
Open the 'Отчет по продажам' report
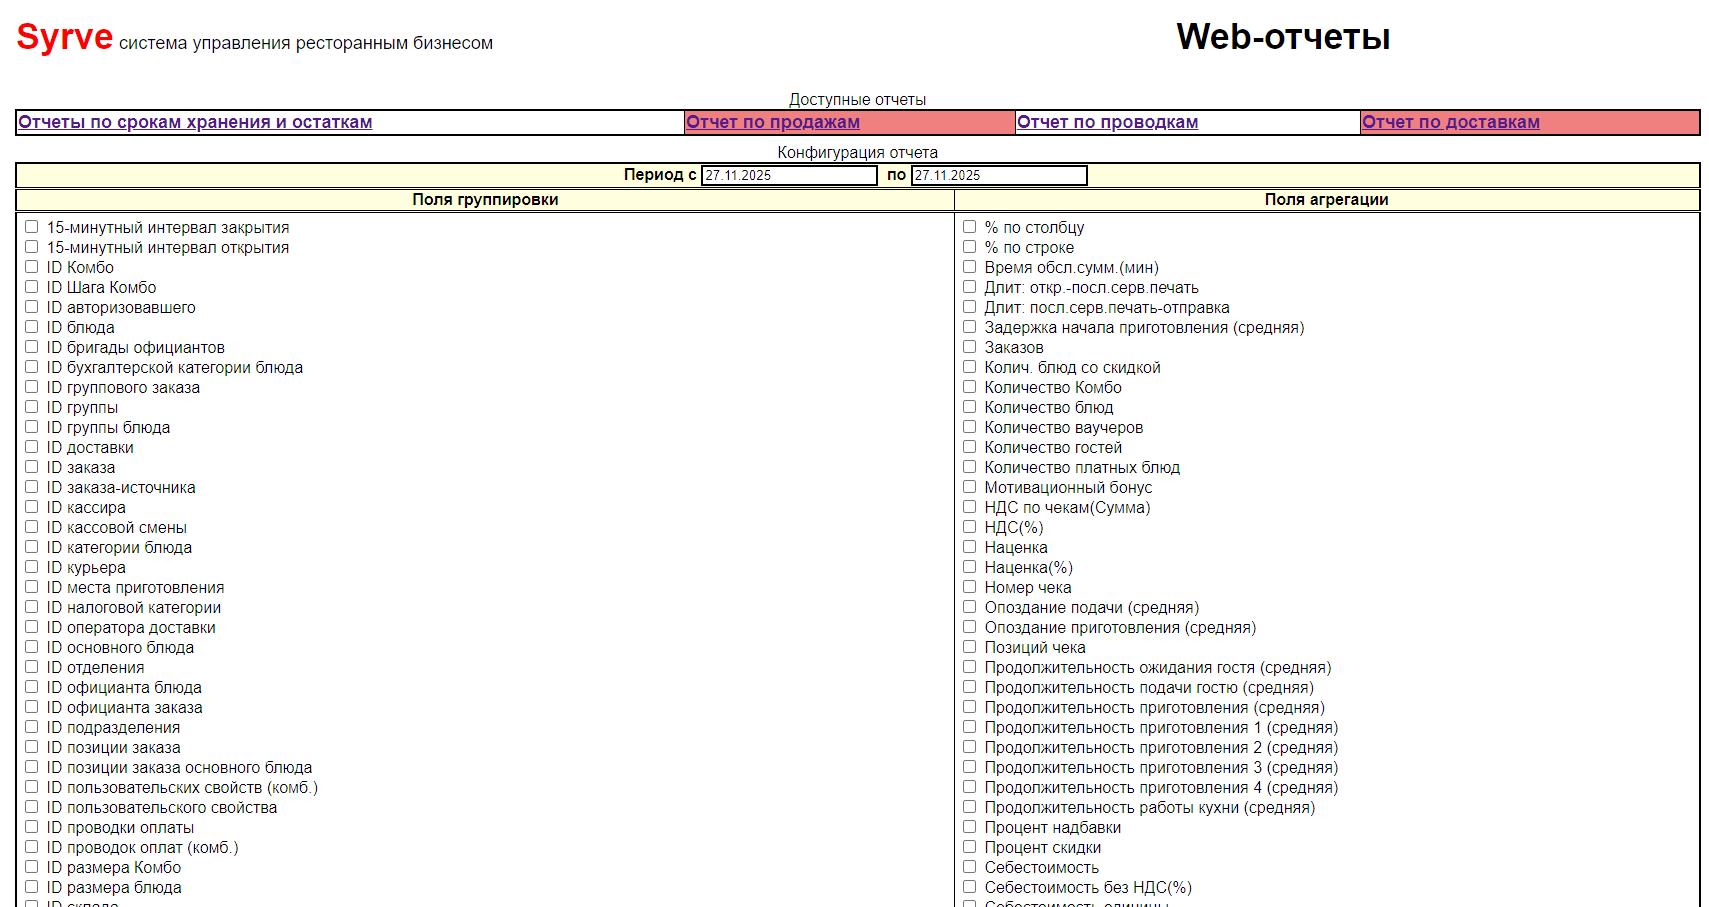click(772, 122)
